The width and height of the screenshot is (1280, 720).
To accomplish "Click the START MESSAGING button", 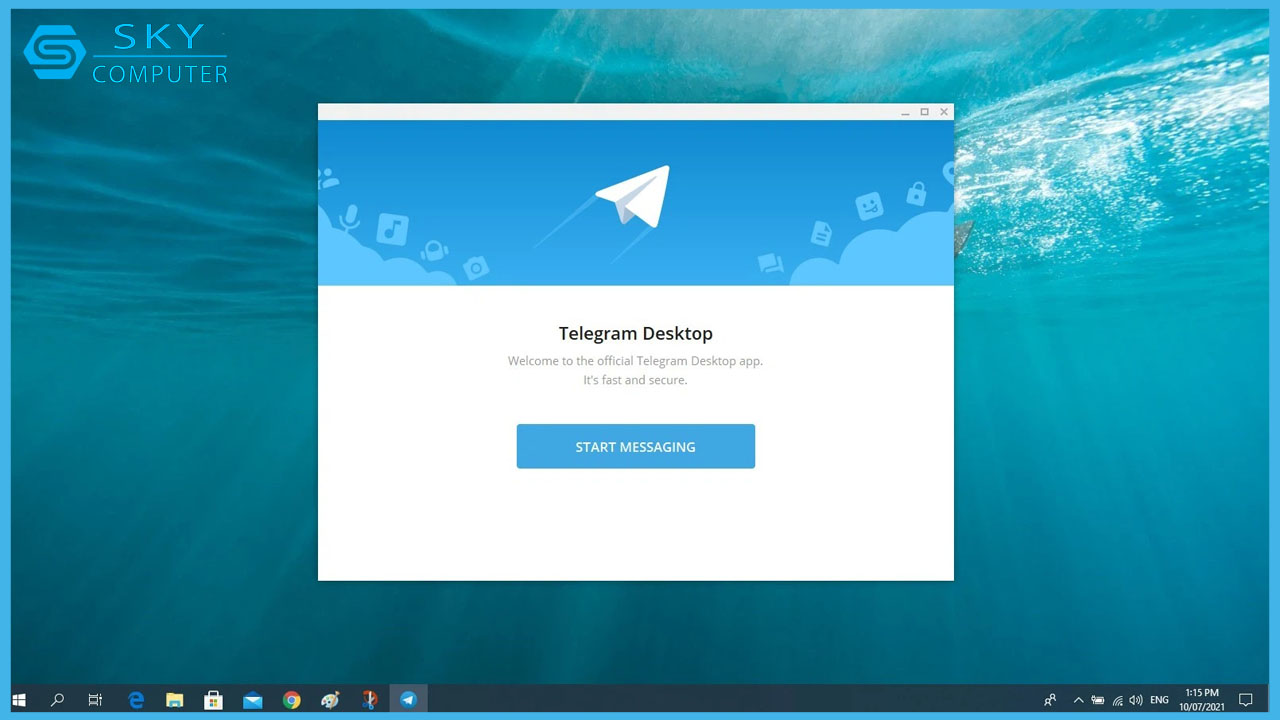I will pos(635,446).
